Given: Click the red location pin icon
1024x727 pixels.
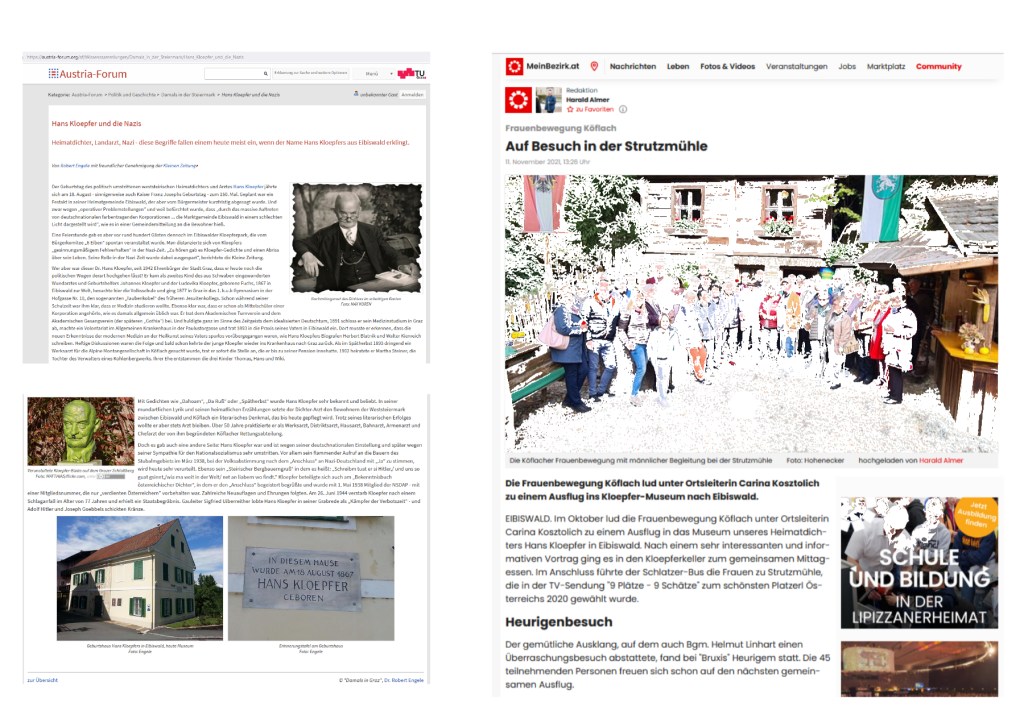Looking at the screenshot, I should click(594, 67).
